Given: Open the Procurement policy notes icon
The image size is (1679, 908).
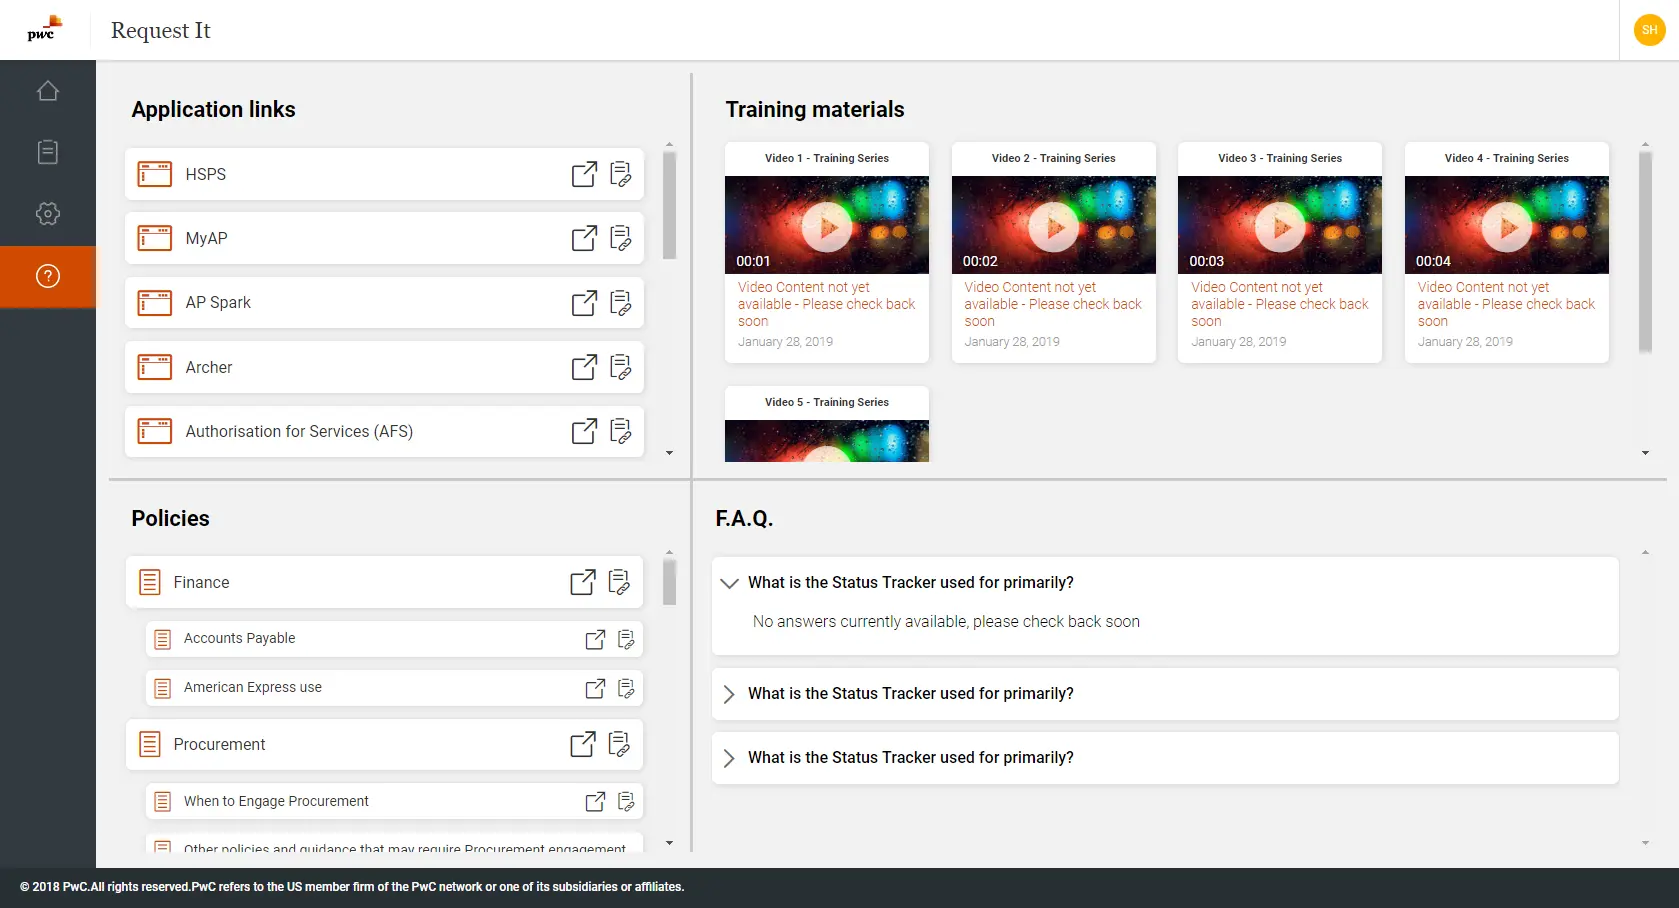Looking at the screenshot, I should [x=620, y=744].
